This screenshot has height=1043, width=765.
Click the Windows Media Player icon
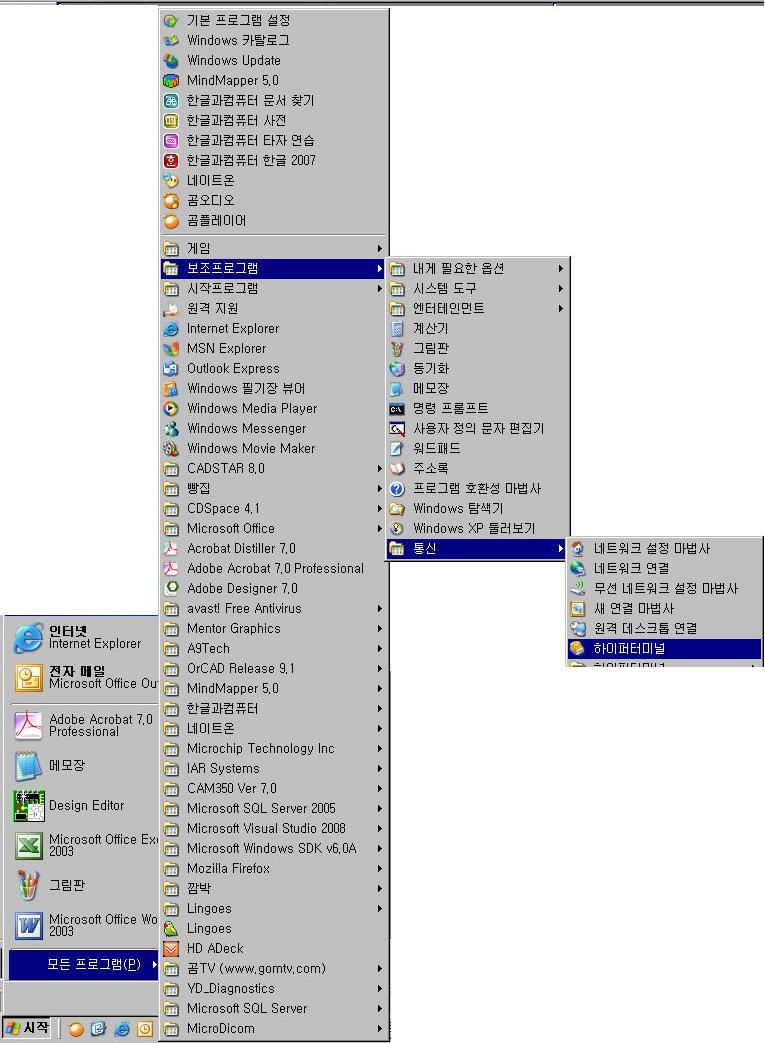[171, 408]
